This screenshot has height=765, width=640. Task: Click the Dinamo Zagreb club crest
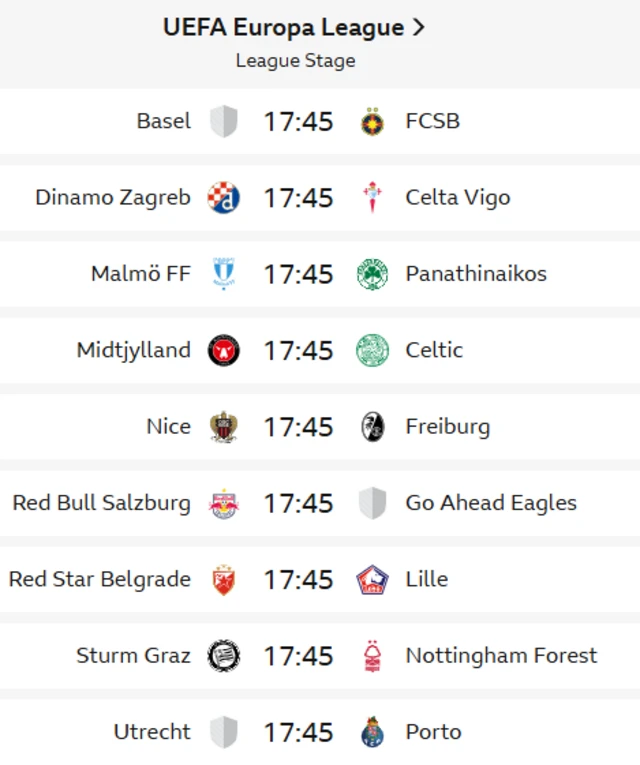coord(224,198)
